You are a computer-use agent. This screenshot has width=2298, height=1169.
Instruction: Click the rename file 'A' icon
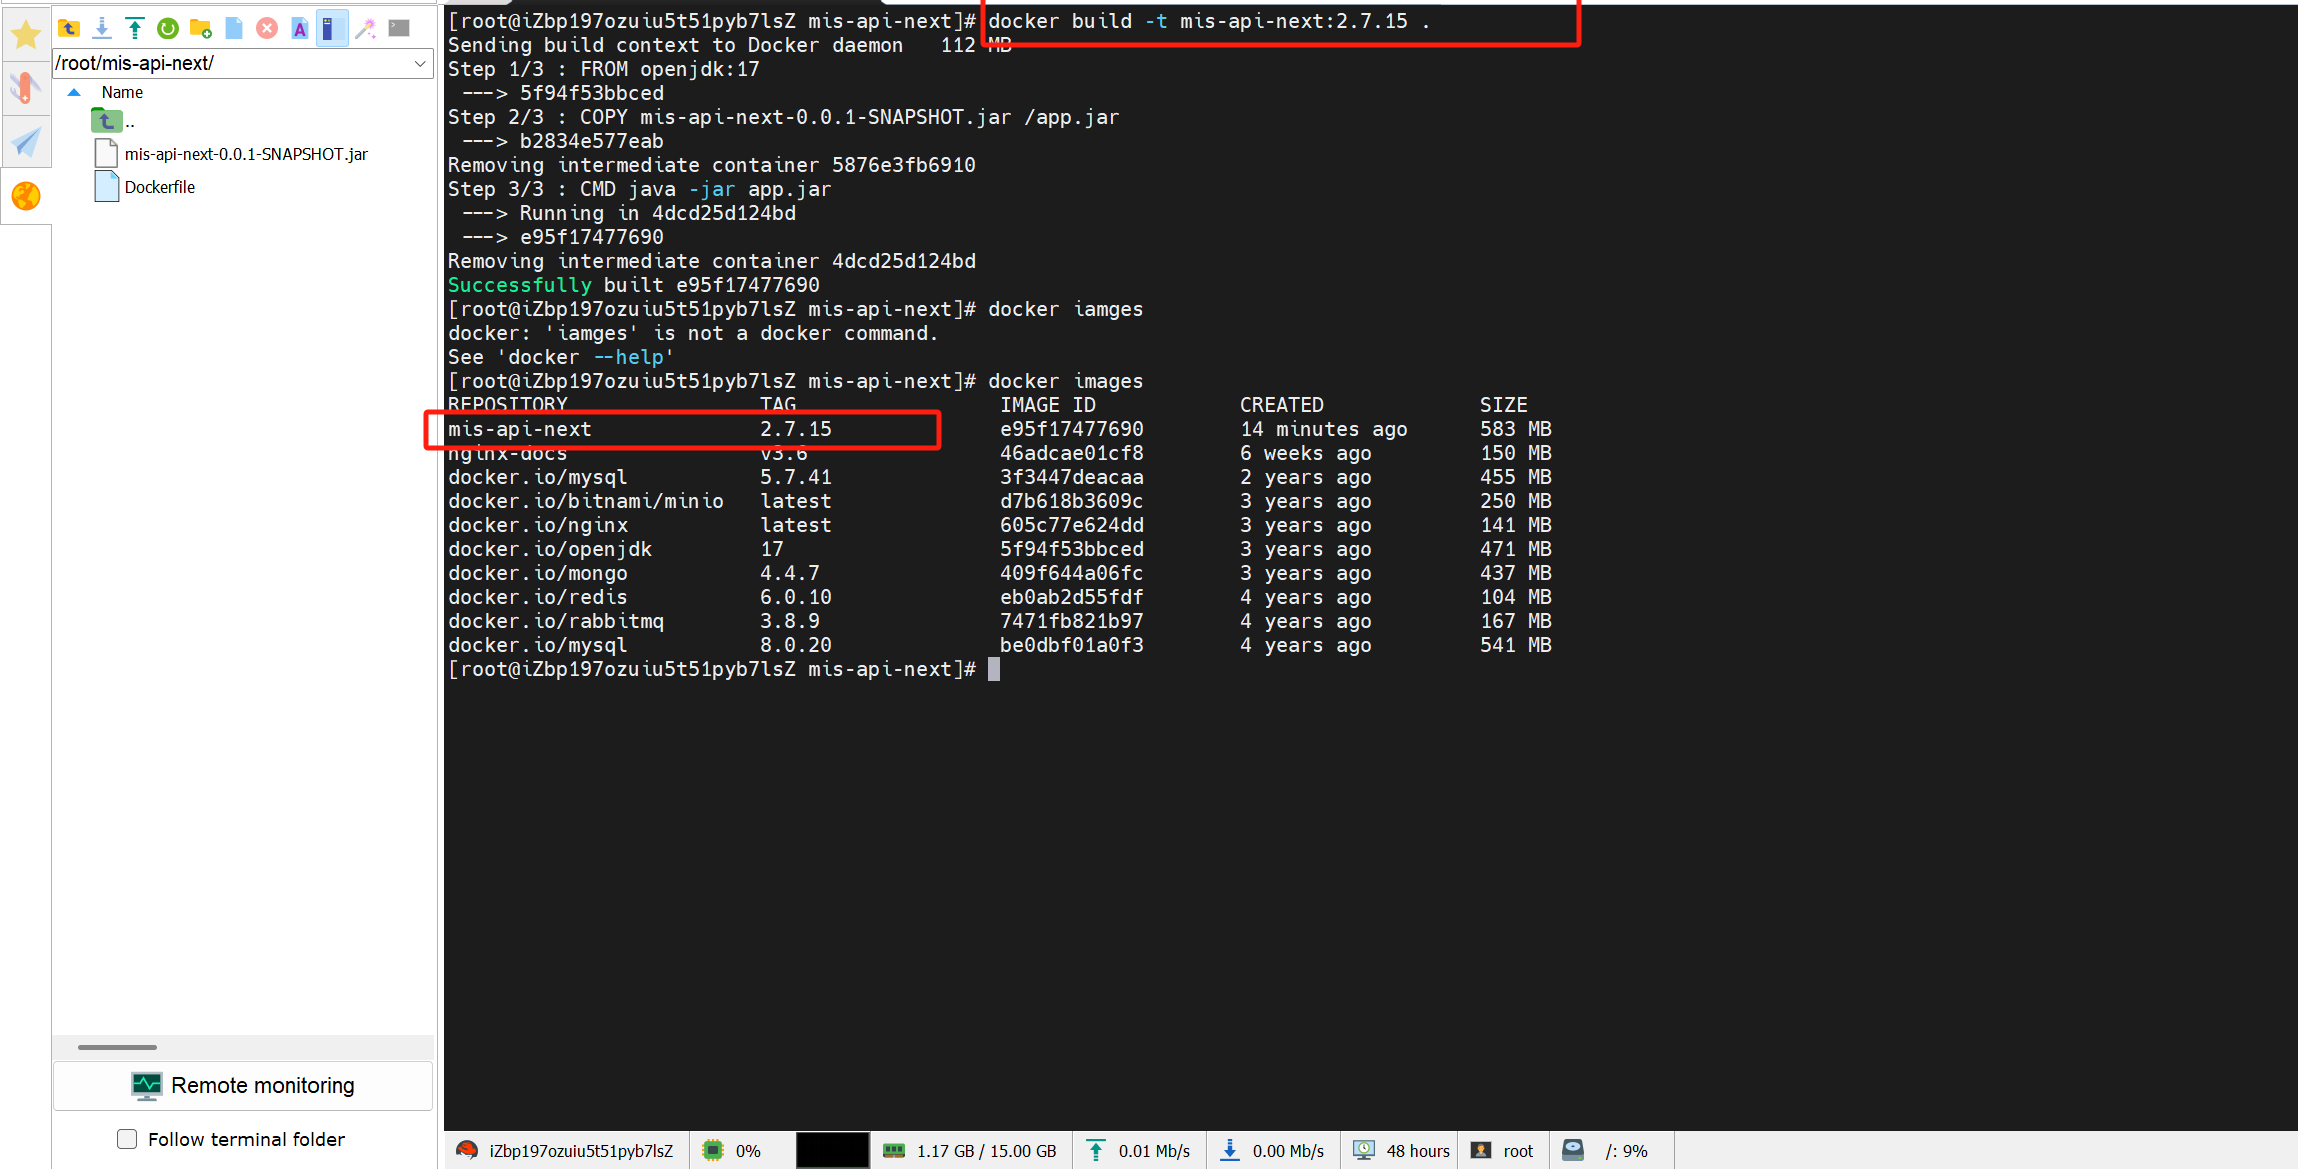300,28
